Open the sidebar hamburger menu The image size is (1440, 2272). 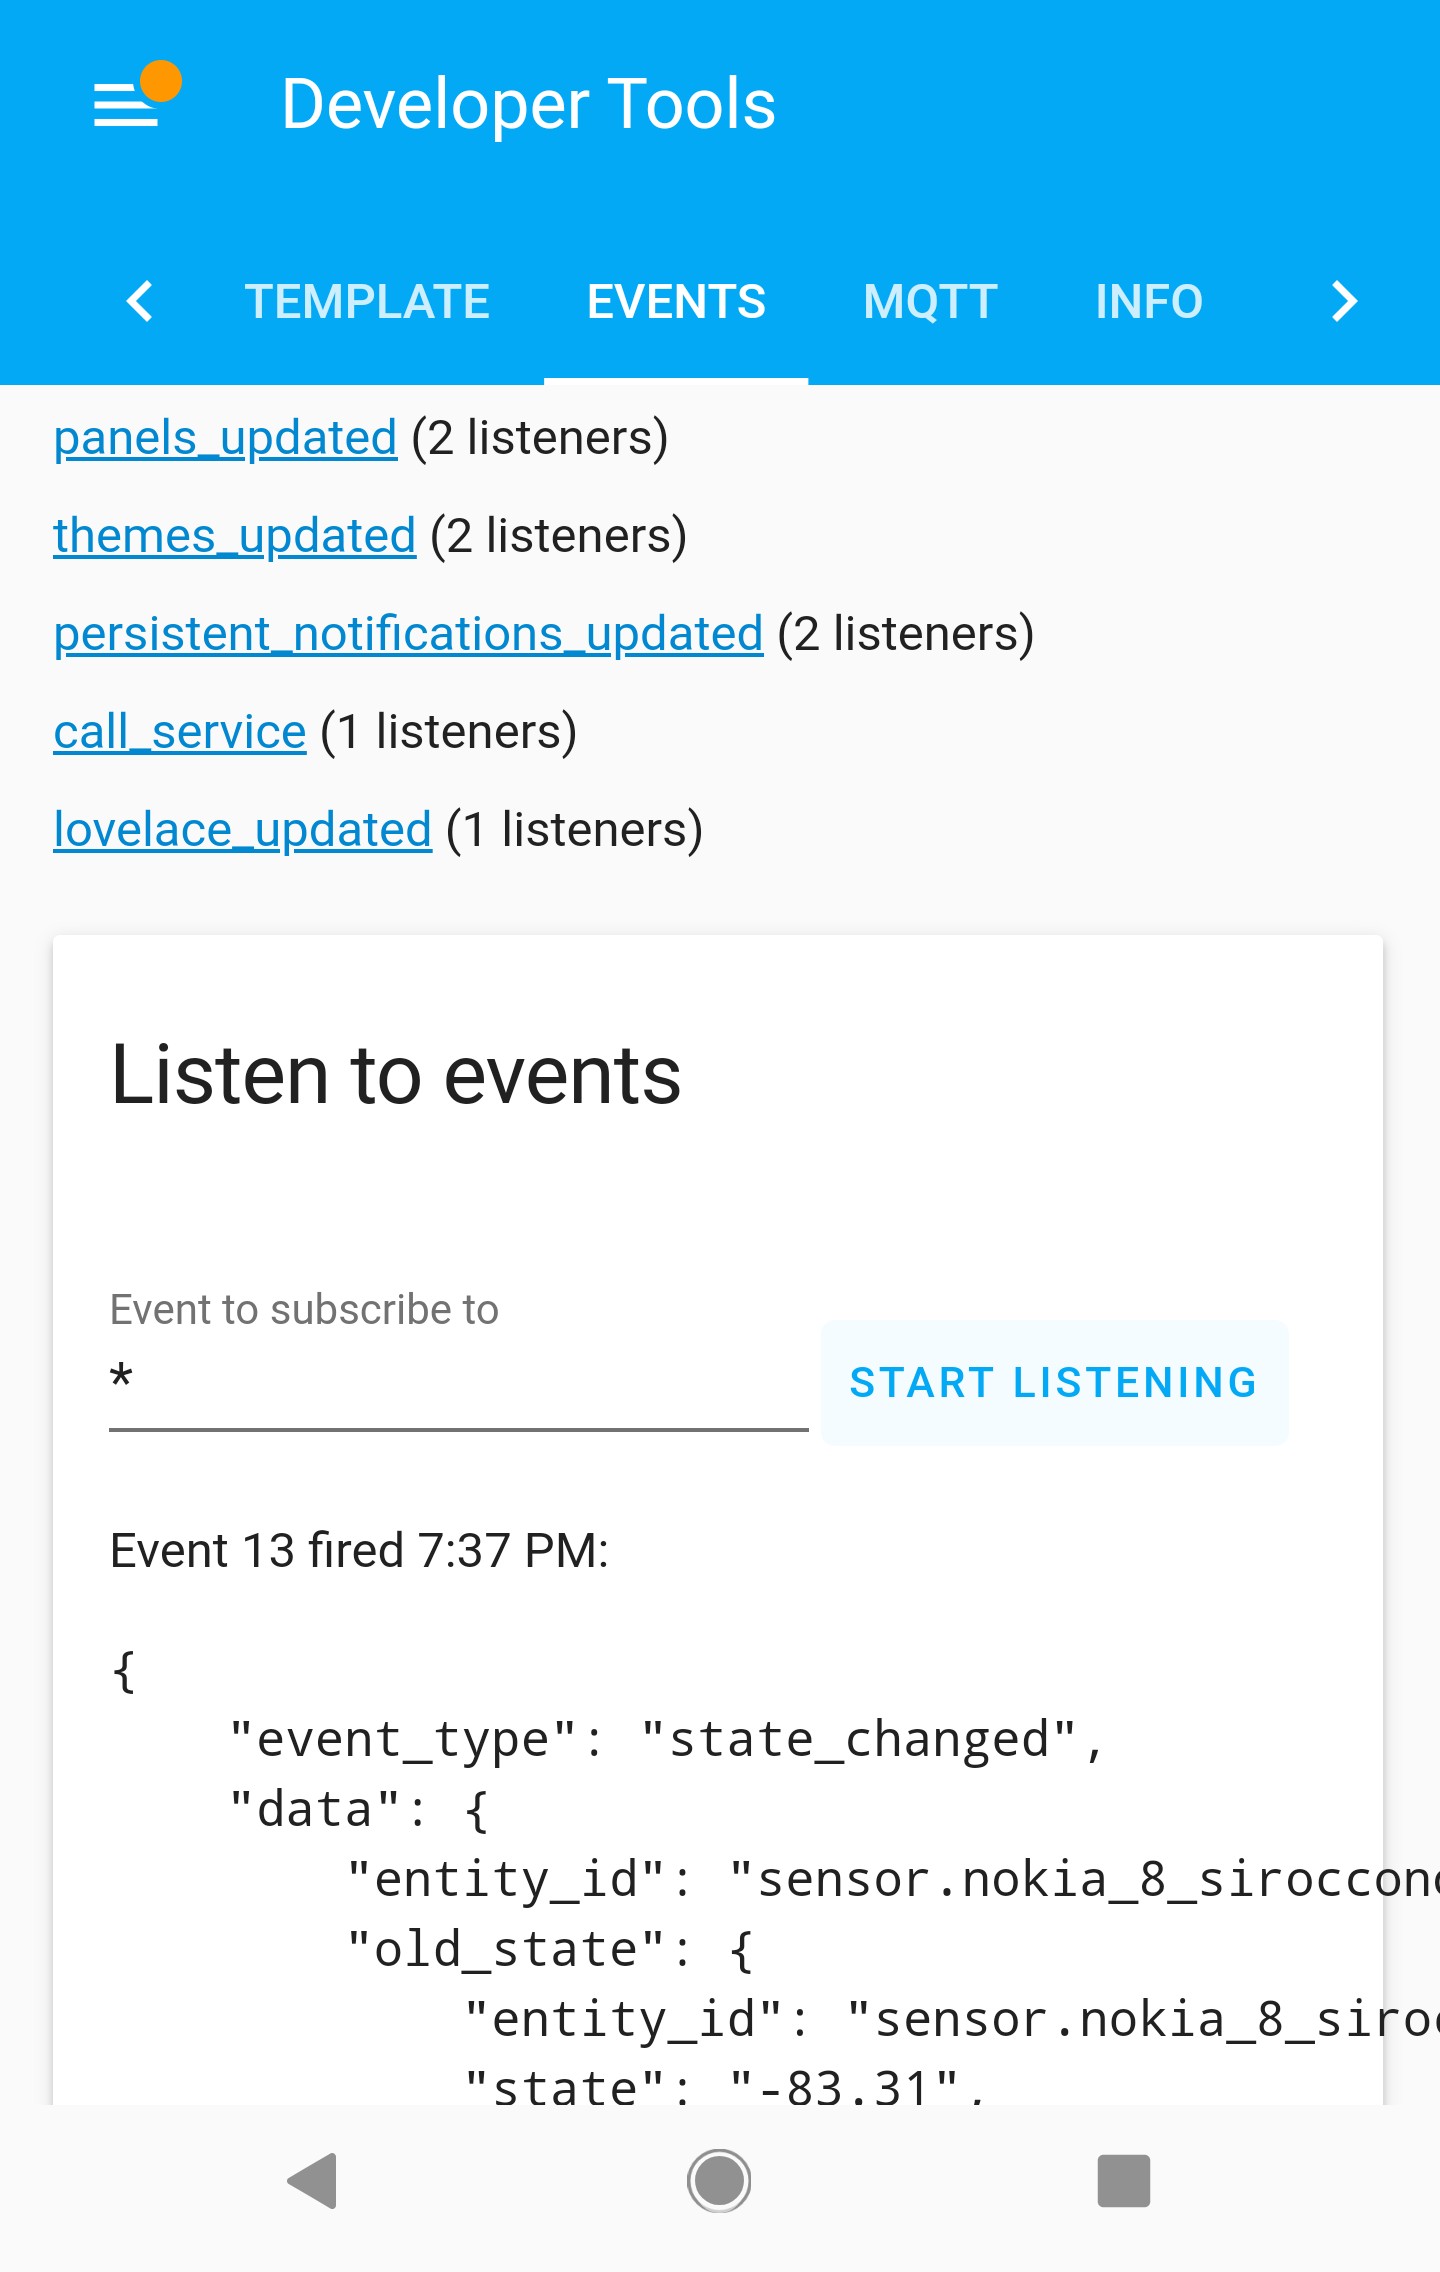124,105
